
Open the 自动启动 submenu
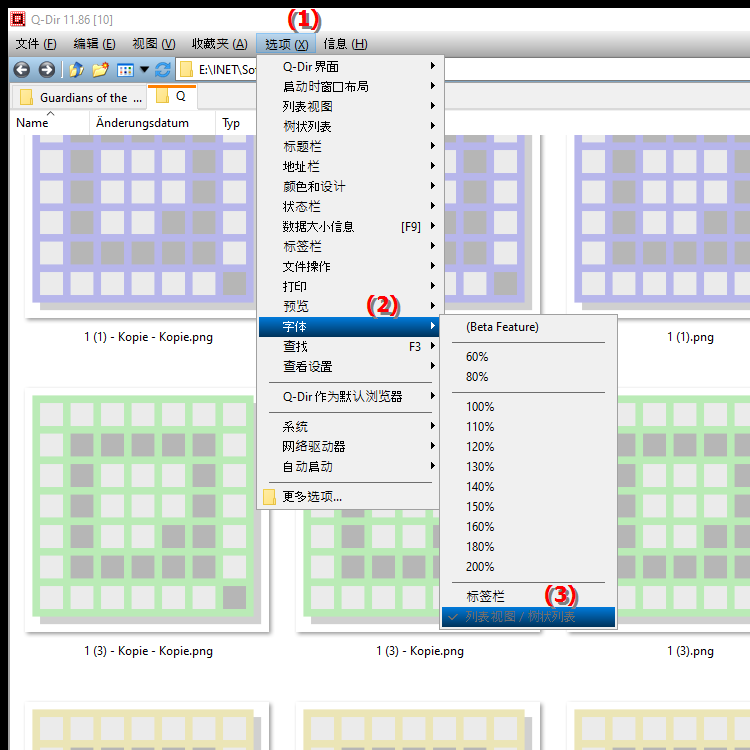tap(349, 466)
